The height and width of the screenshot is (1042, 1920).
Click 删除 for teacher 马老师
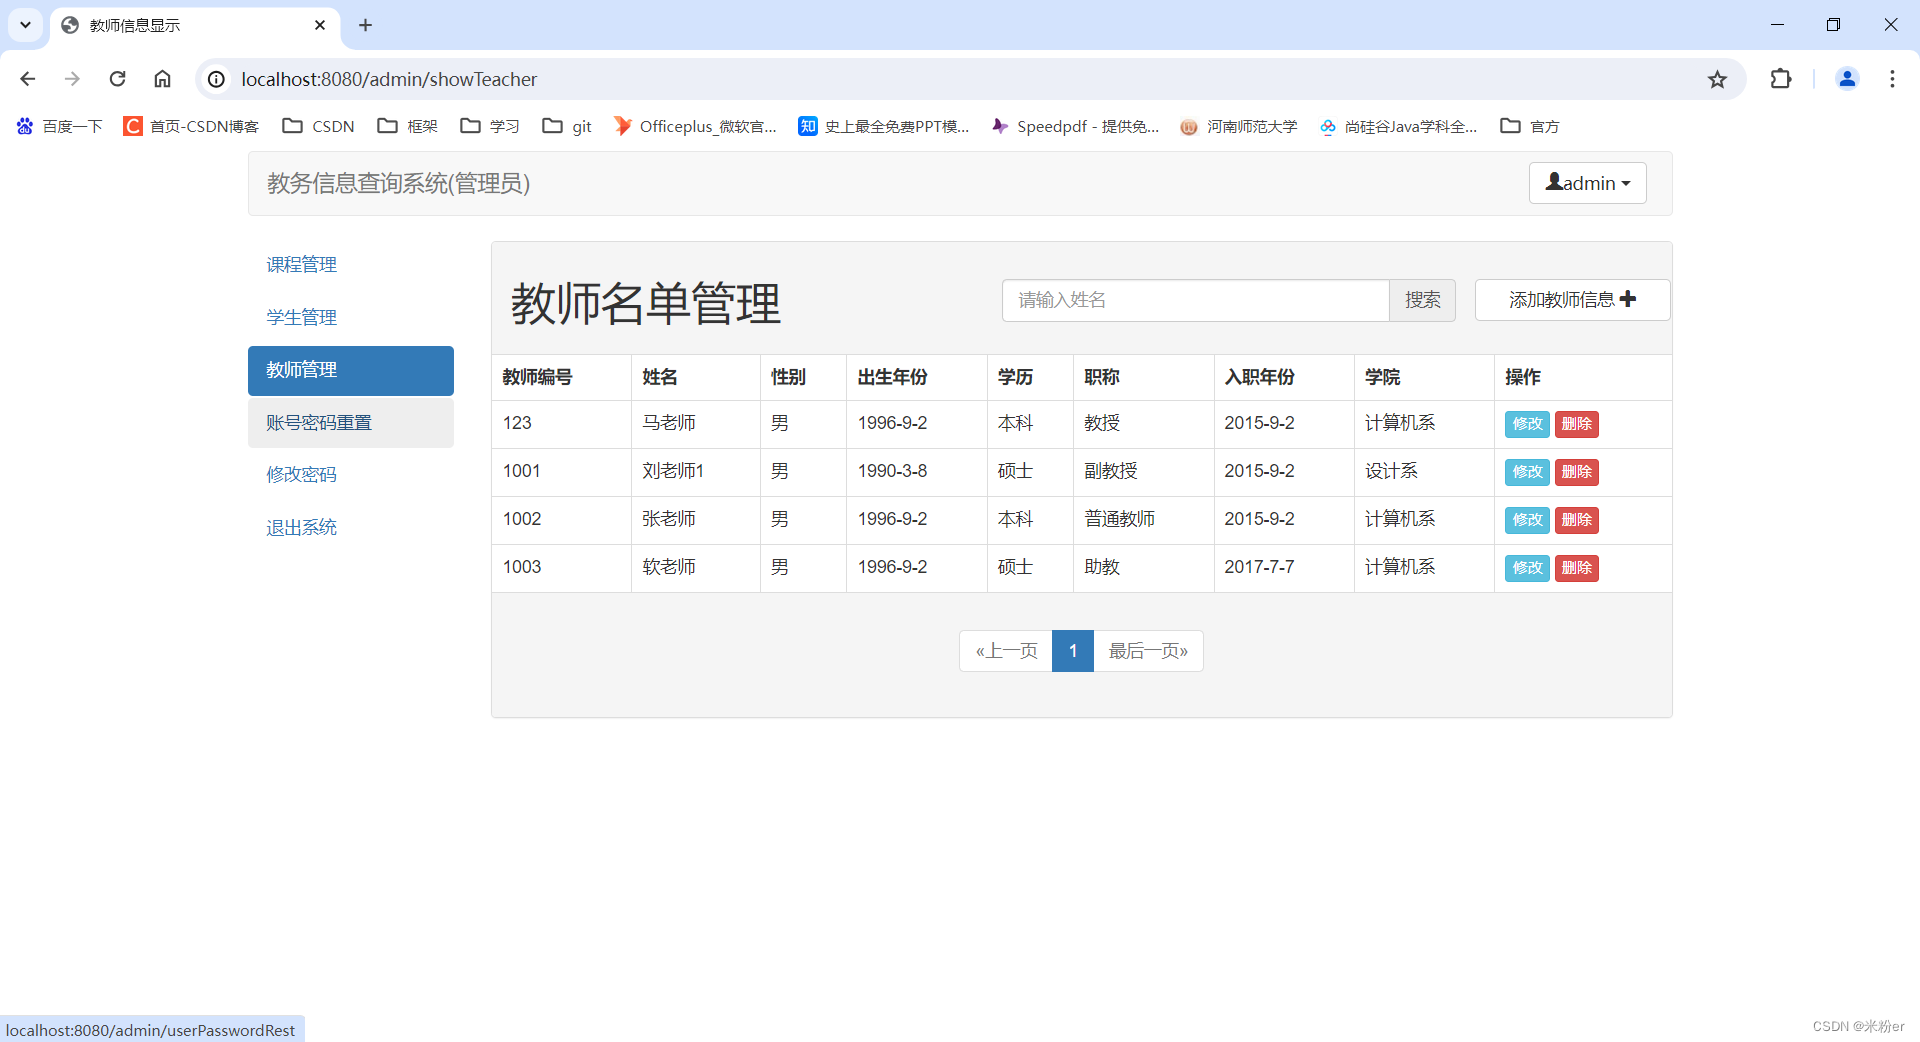click(1576, 424)
